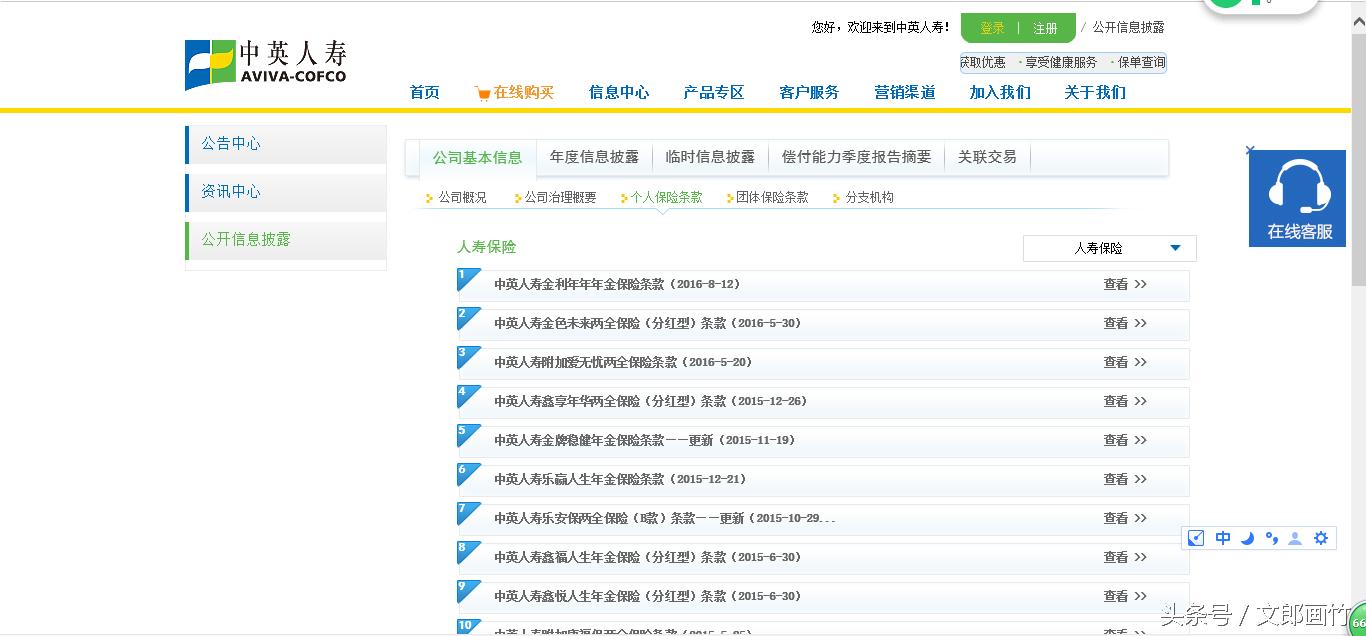Click the pinyin input mode icon
The image size is (1366, 636).
1196,537
